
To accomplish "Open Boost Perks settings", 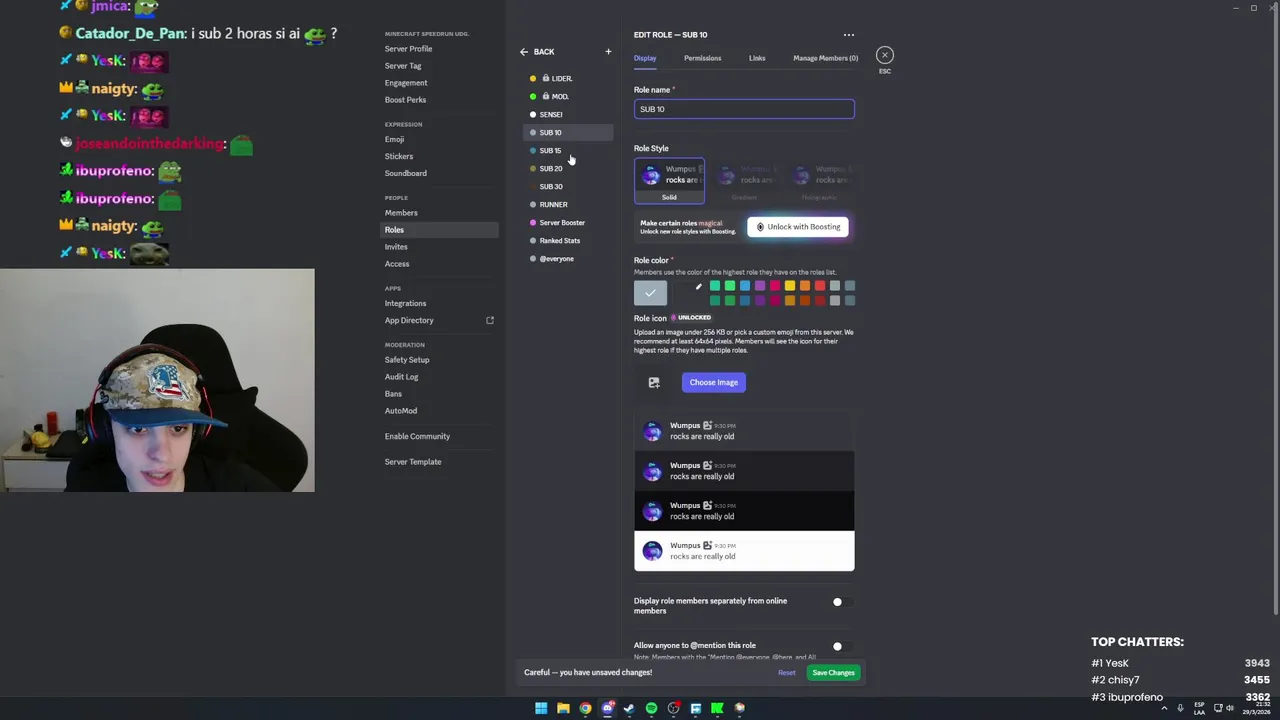I will (x=405, y=100).
